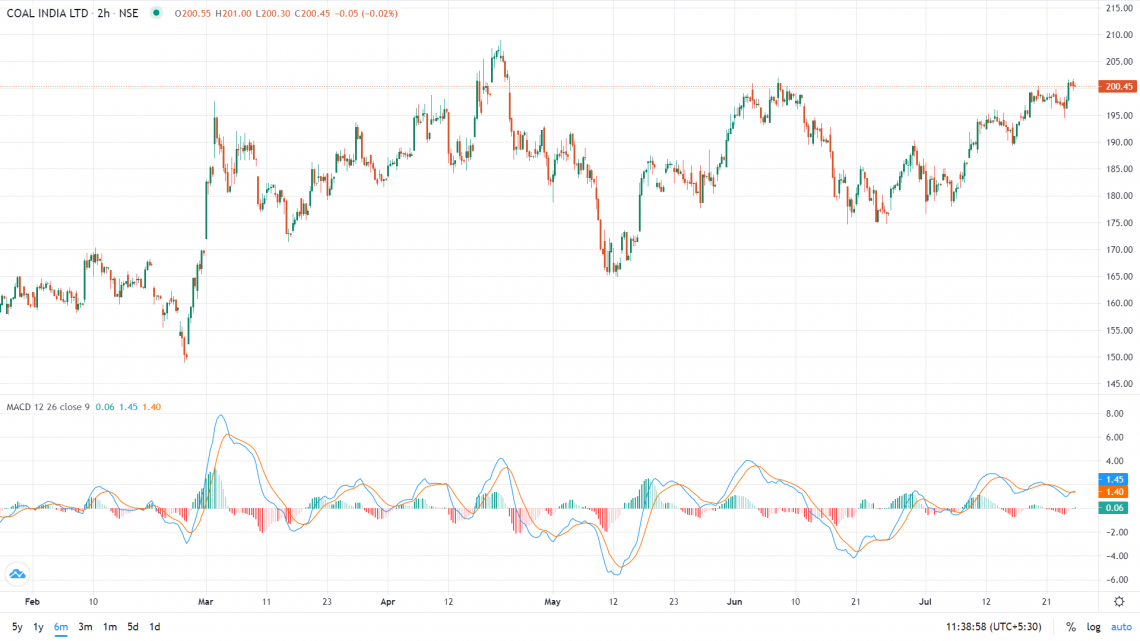Click the green market status dot
This screenshot has height=641, width=1140.
coord(156,13)
